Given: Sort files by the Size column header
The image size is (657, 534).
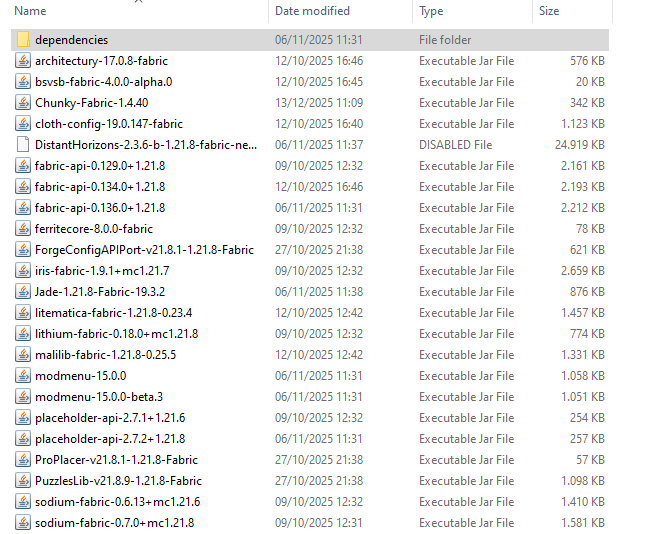Looking at the screenshot, I should [x=549, y=11].
